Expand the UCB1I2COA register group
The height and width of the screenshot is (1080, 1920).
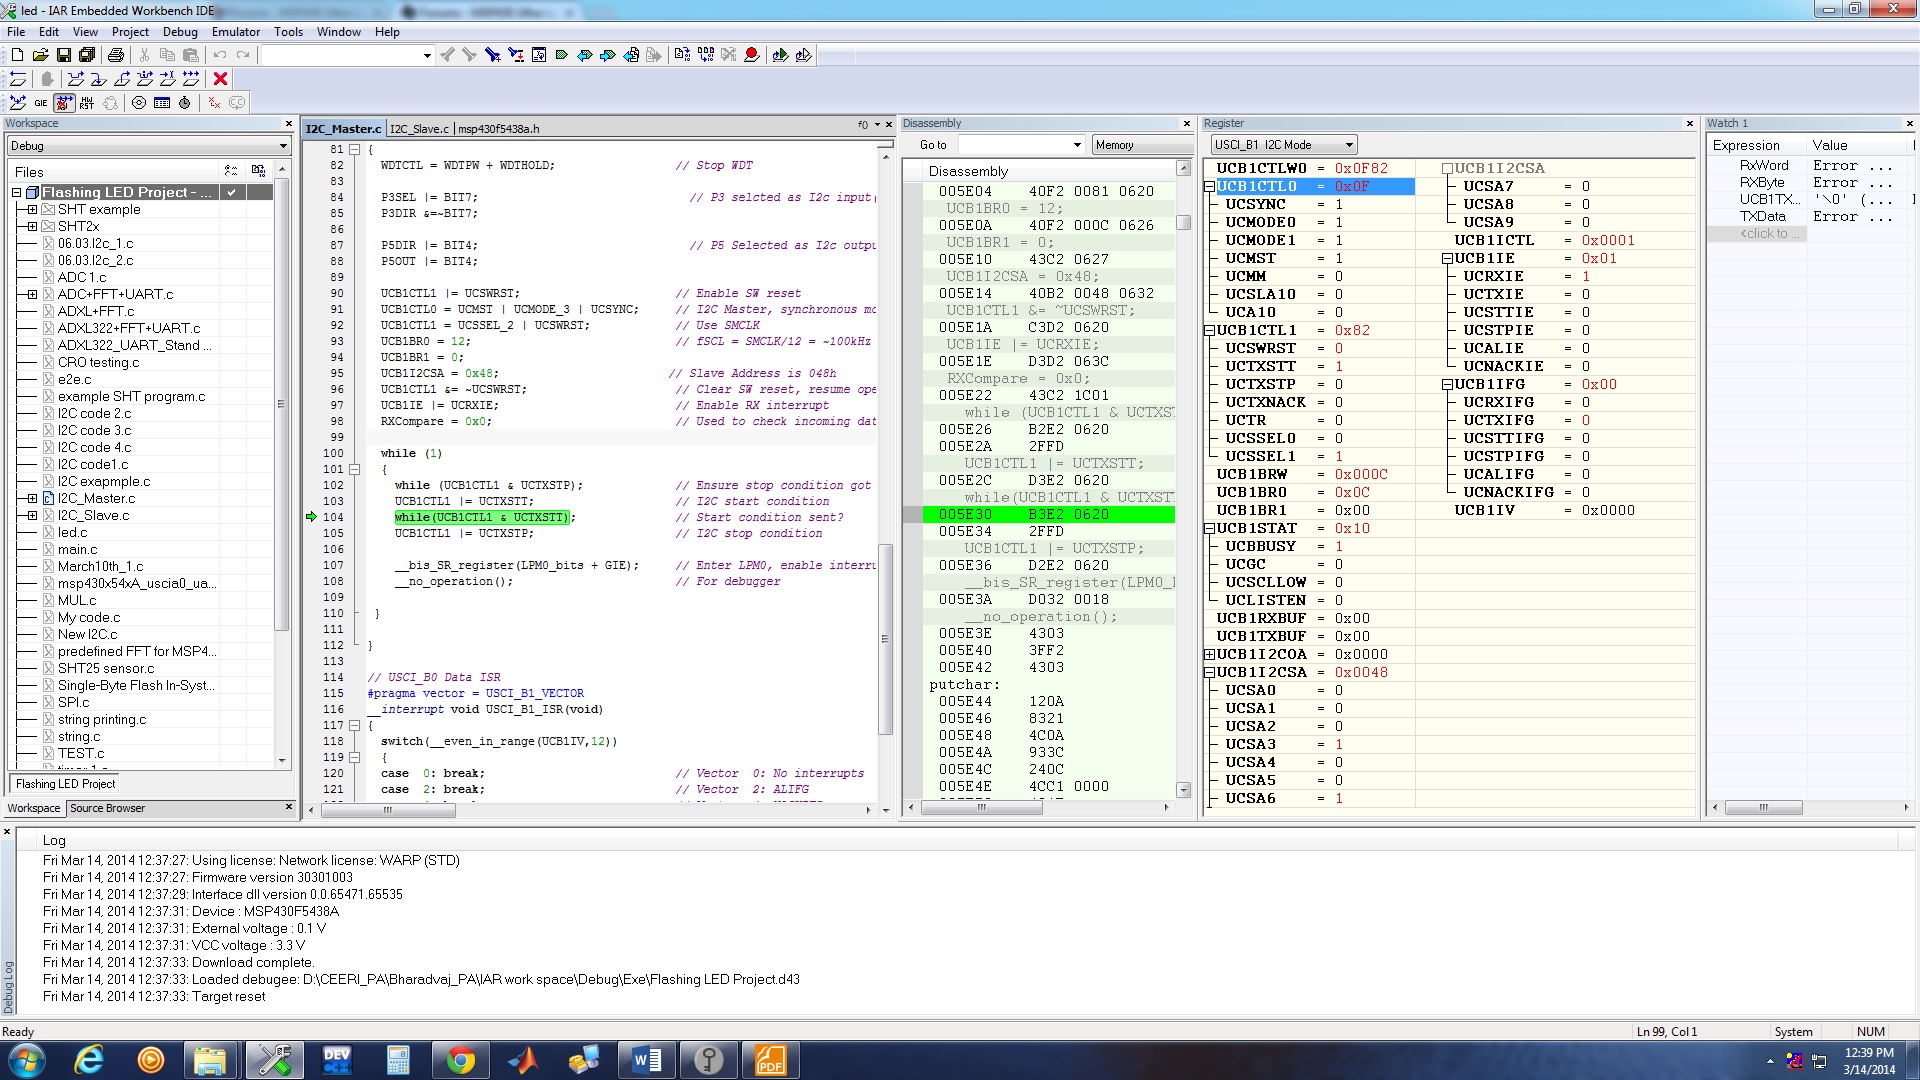coord(1209,655)
